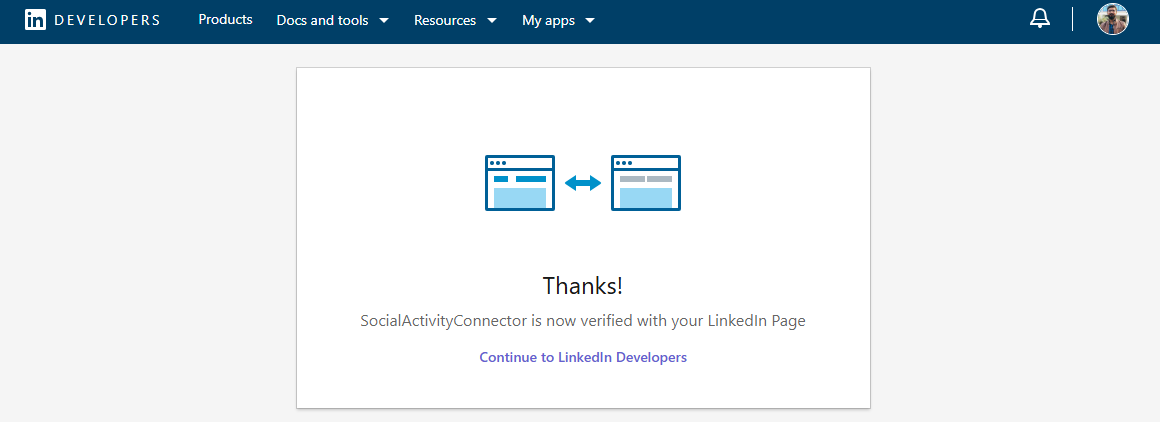Follow the Continue to LinkedIn Developers link

[x=583, y=357]
